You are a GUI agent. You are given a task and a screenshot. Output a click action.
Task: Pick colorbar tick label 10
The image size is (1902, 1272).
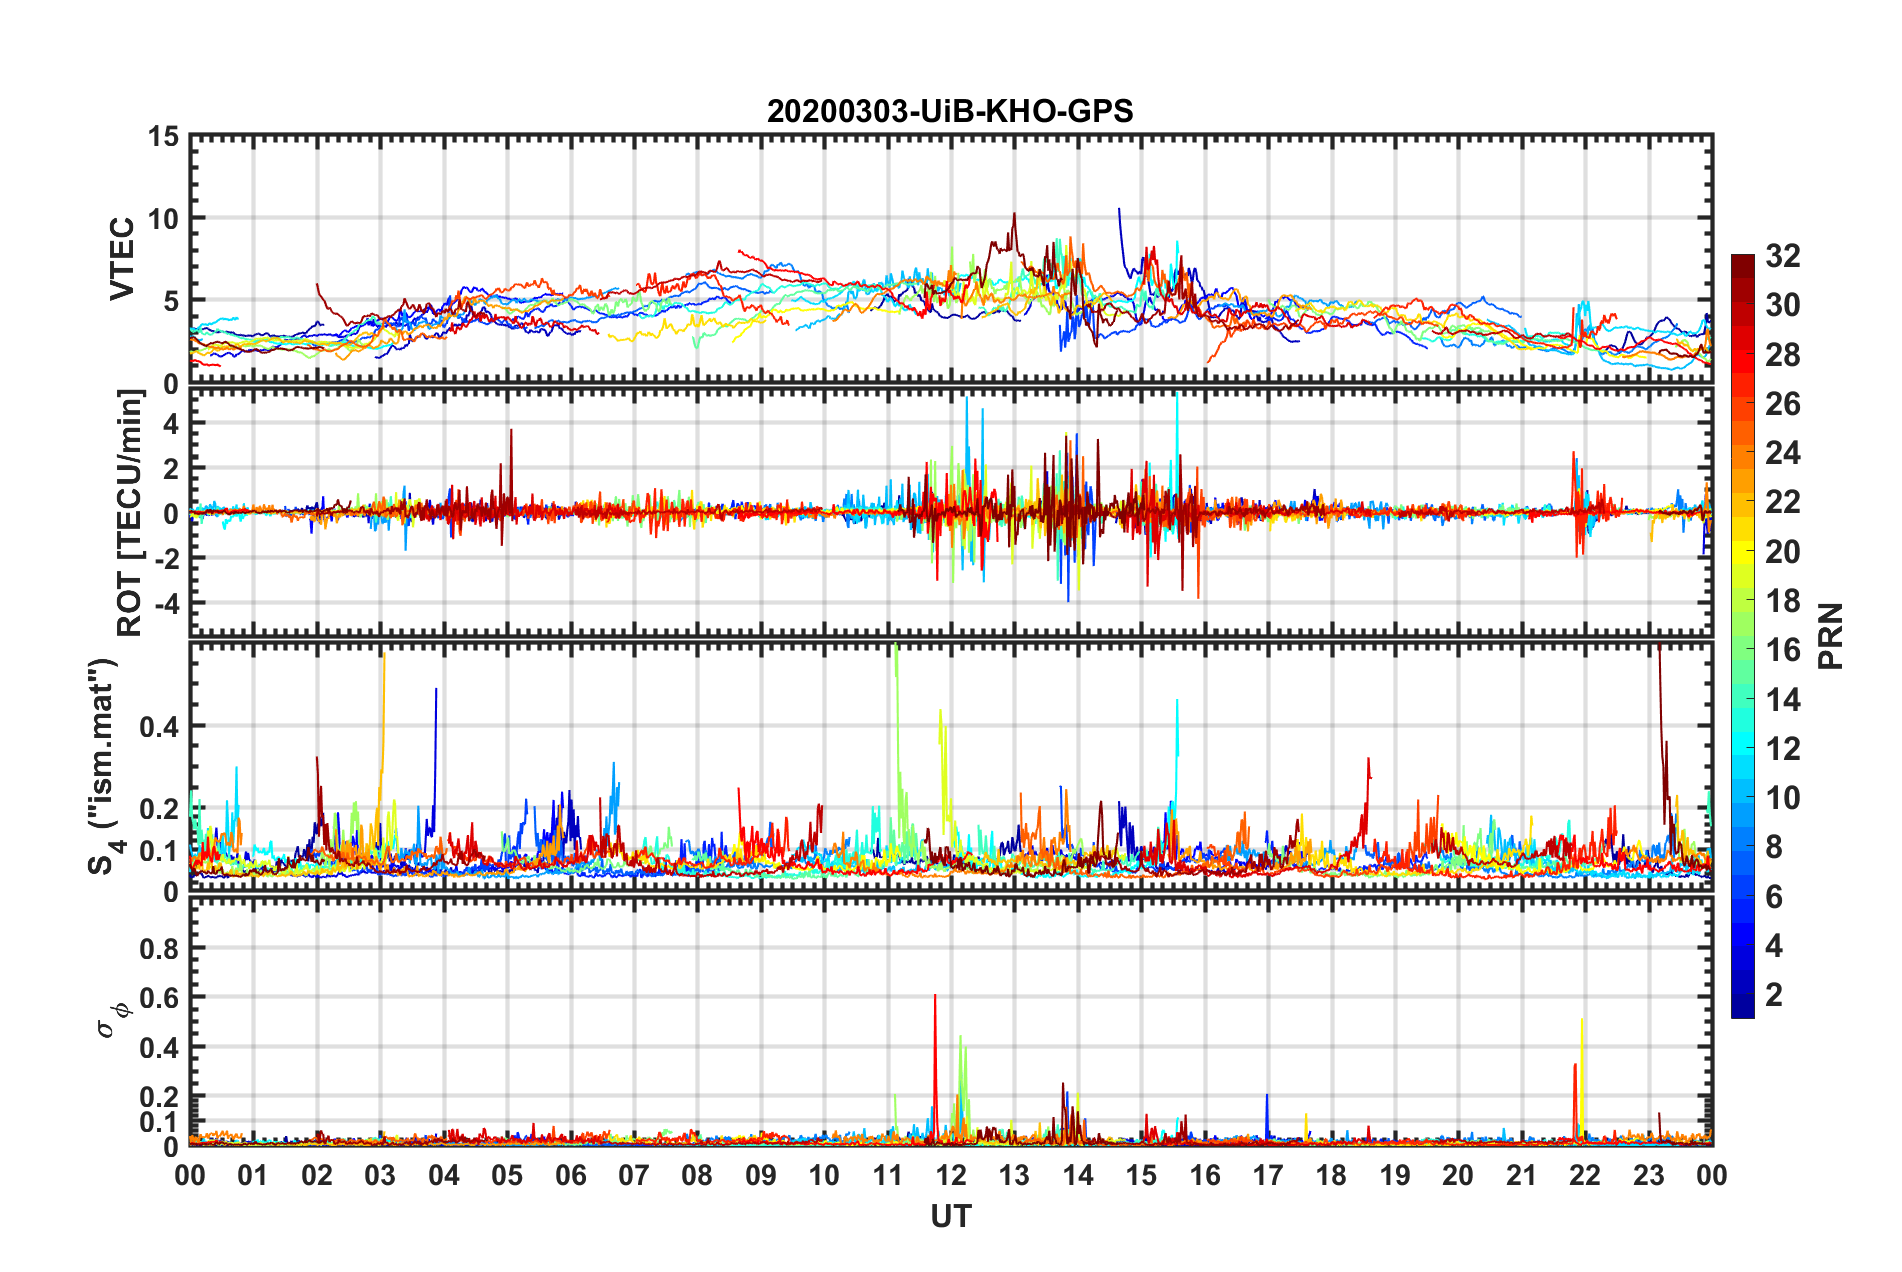click(x=1782, y=798)
